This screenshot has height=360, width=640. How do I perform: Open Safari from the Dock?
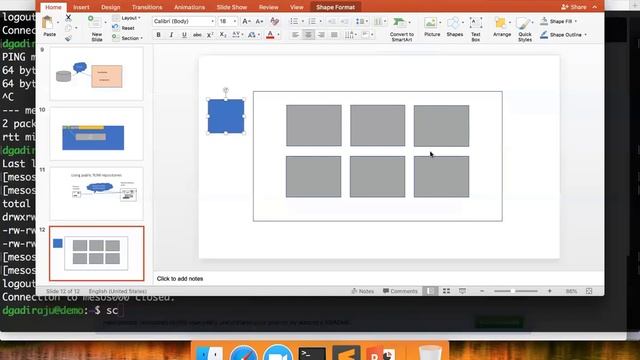point(244,353)
